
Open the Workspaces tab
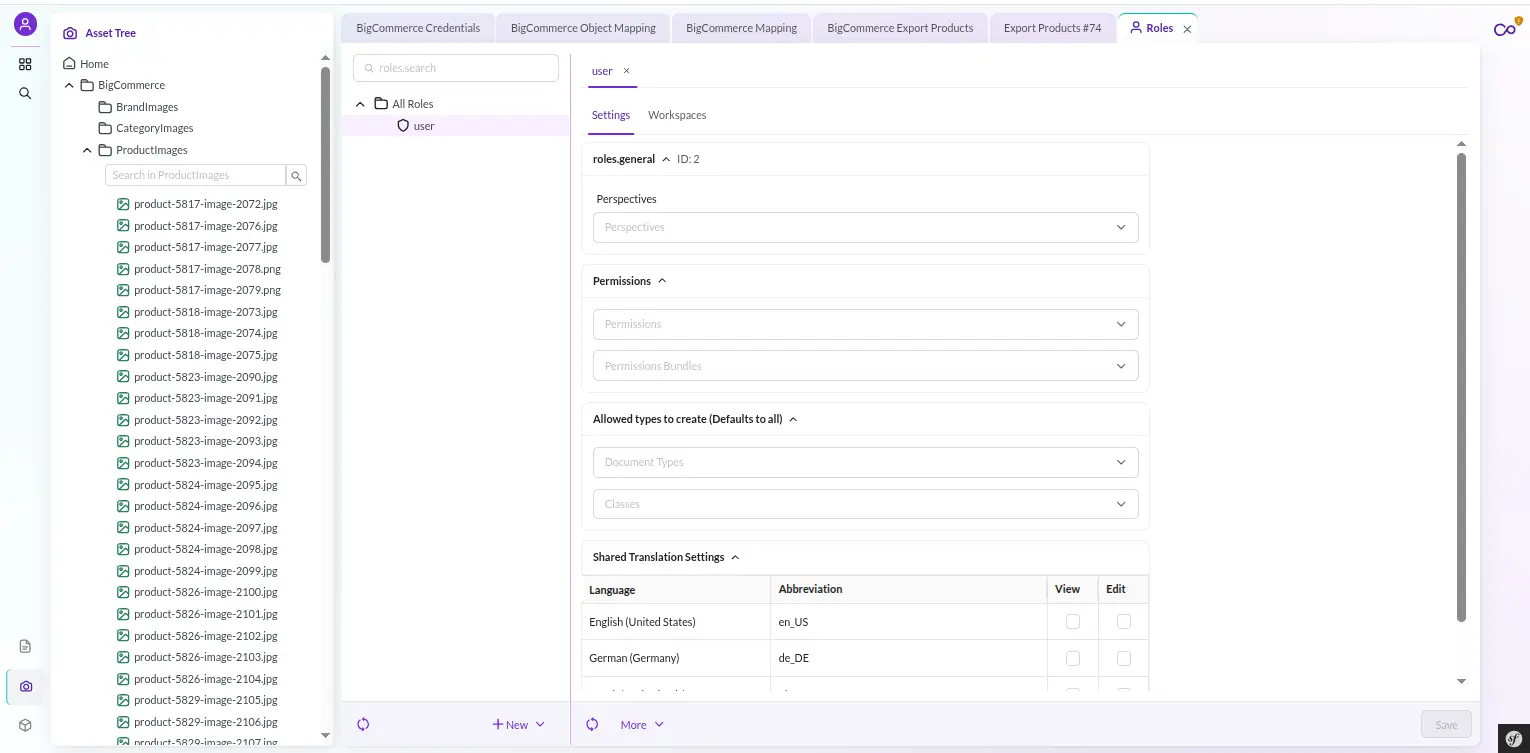[x=677, y=115]
